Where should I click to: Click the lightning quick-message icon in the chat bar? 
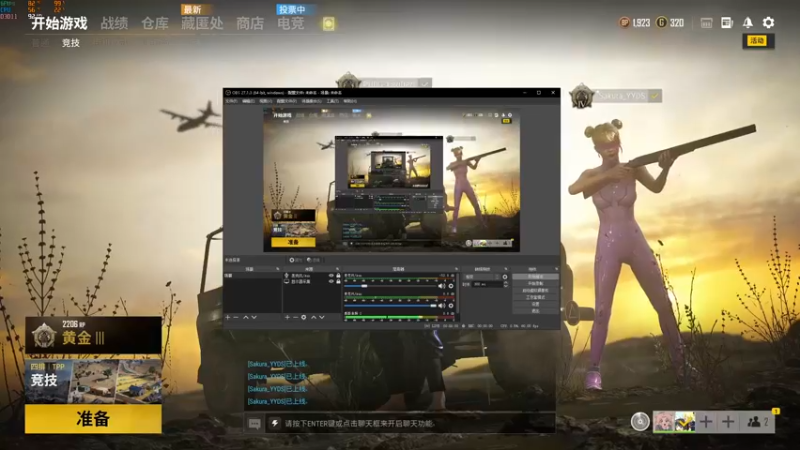[x=274, y=423]
